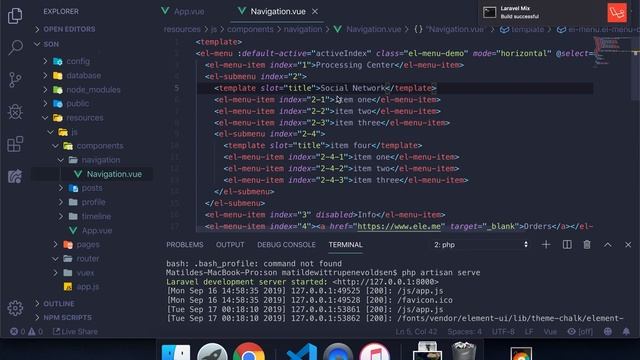Open the Debug view bug icon
The image size is (640, 360).
[x=15, y=111]
